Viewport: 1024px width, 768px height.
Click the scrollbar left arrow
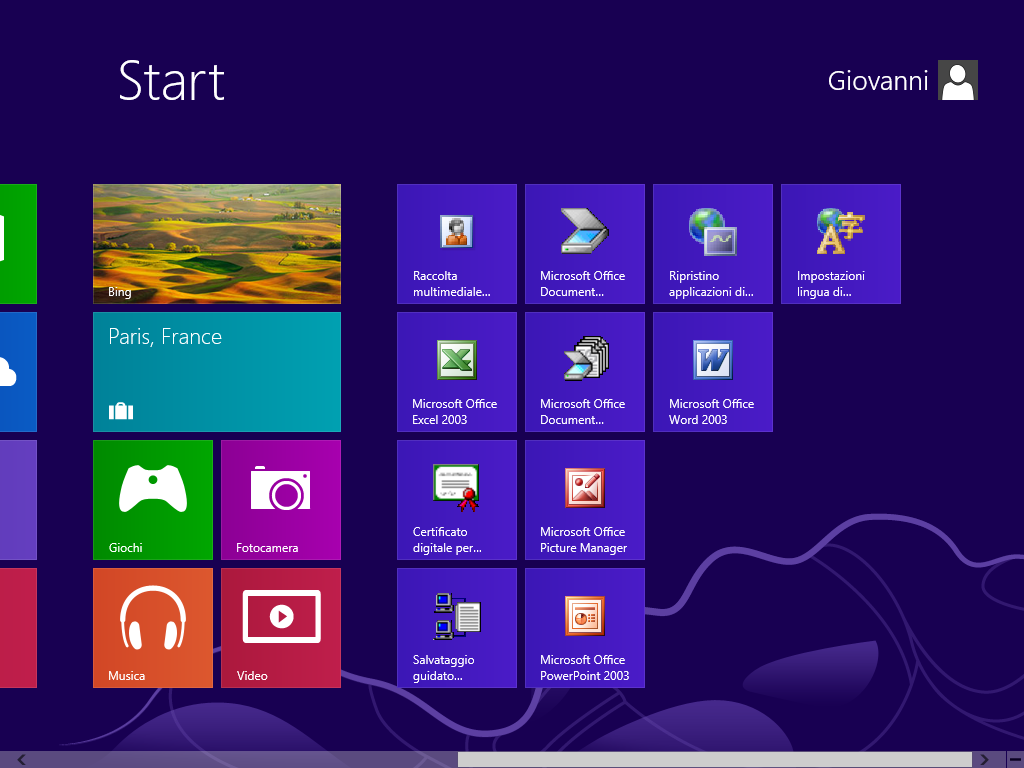[x=21, y=760]
